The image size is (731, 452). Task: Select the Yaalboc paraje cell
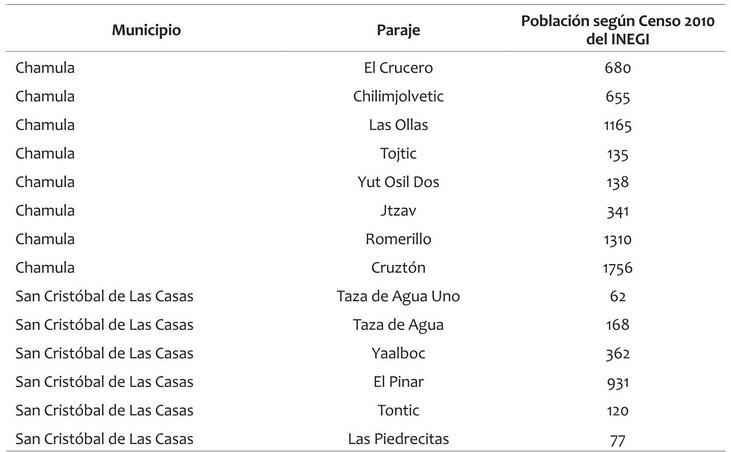coord(398,353)
